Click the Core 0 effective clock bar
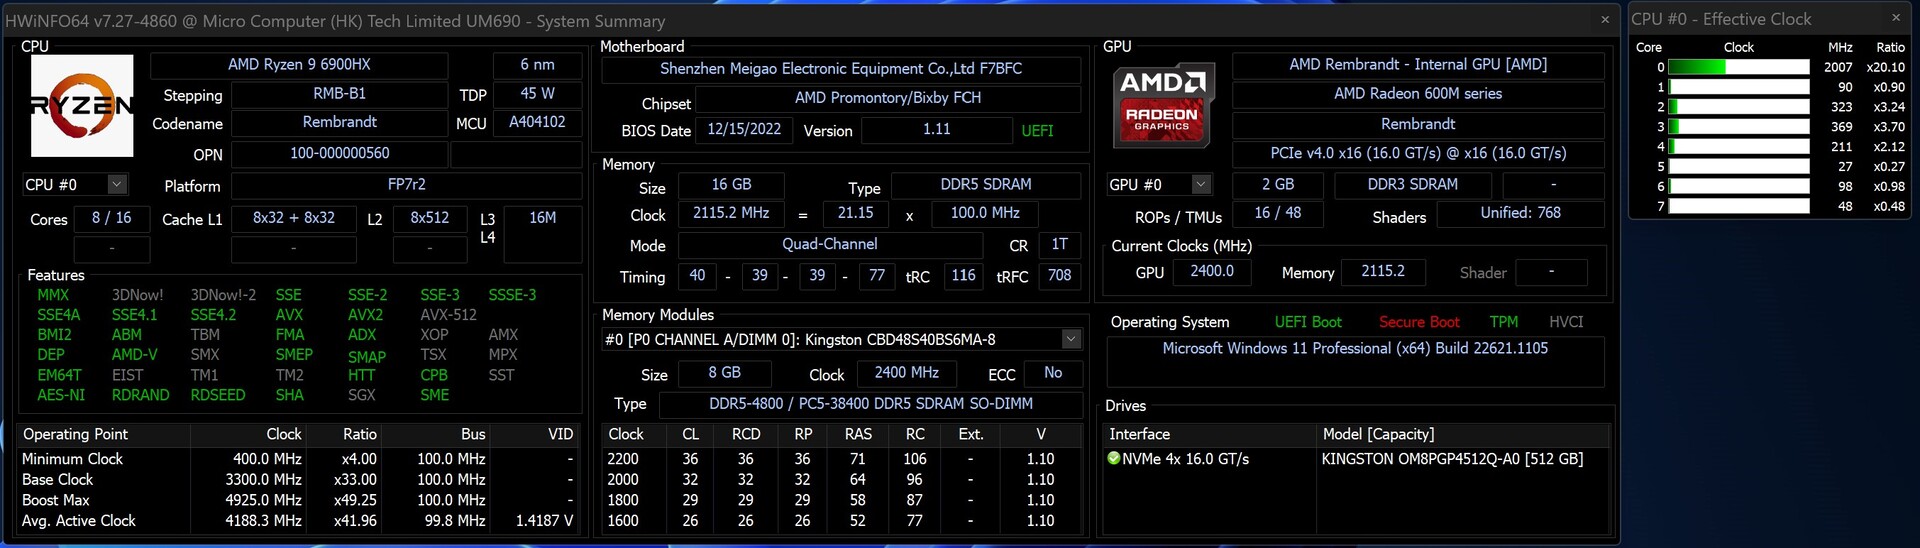This screenshot has width=1920, height=548. pos(1739,67)
